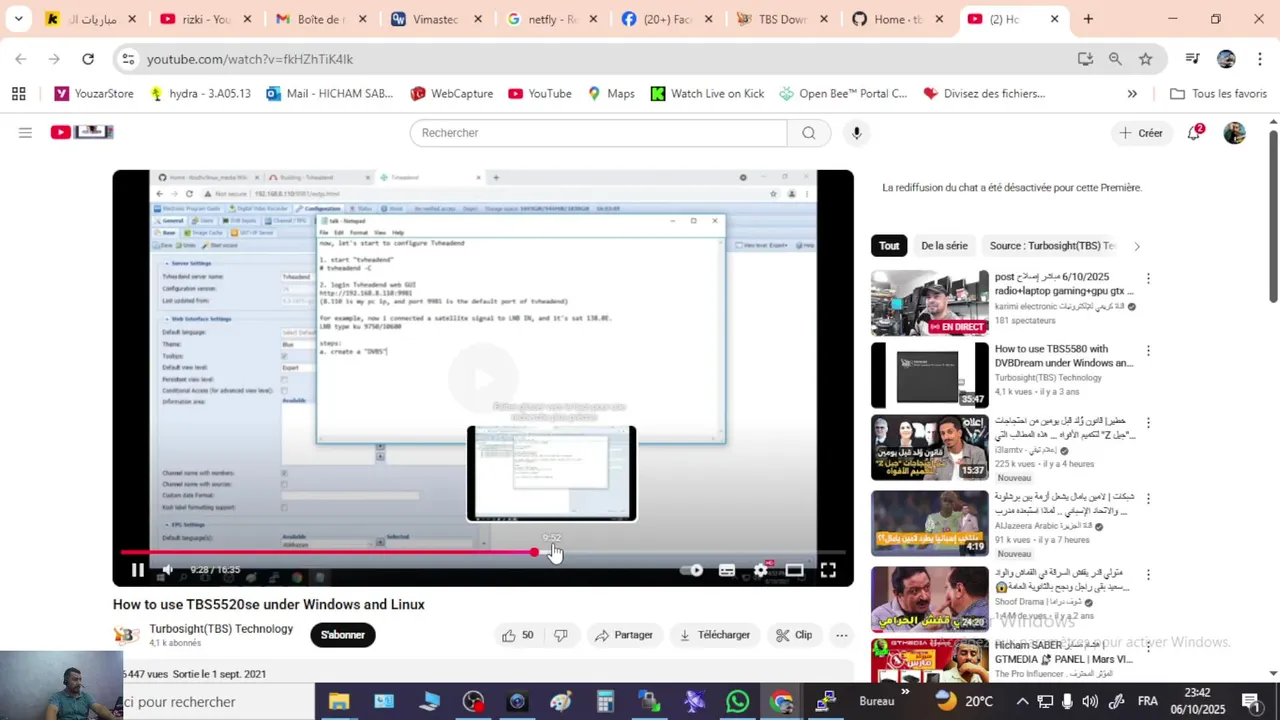Pause the video playback
Image resolution: width=1280 pixels, height=720 pixels.
(x=138, y=570)
